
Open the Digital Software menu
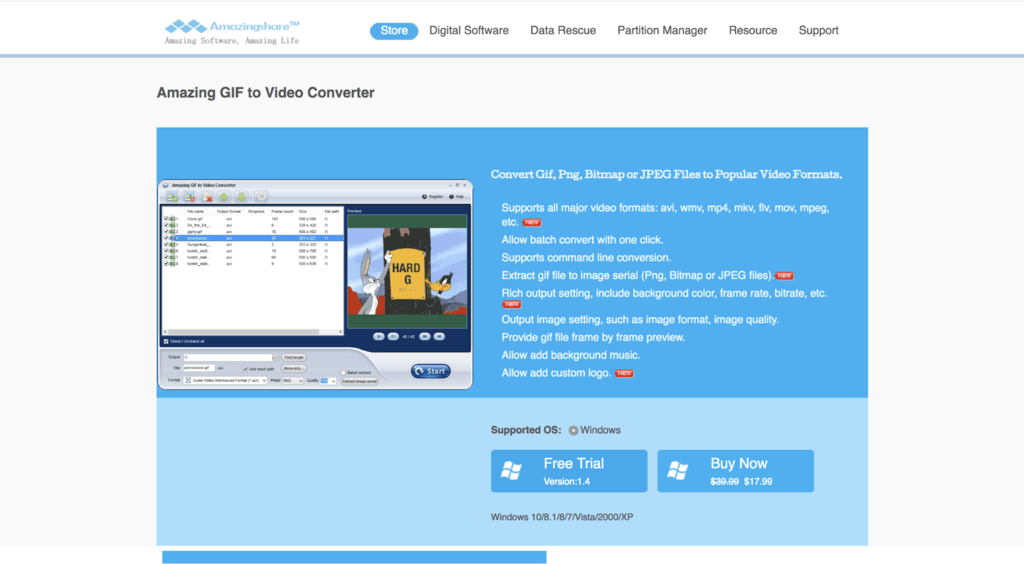pyautogui.click(x=469, y=31)
